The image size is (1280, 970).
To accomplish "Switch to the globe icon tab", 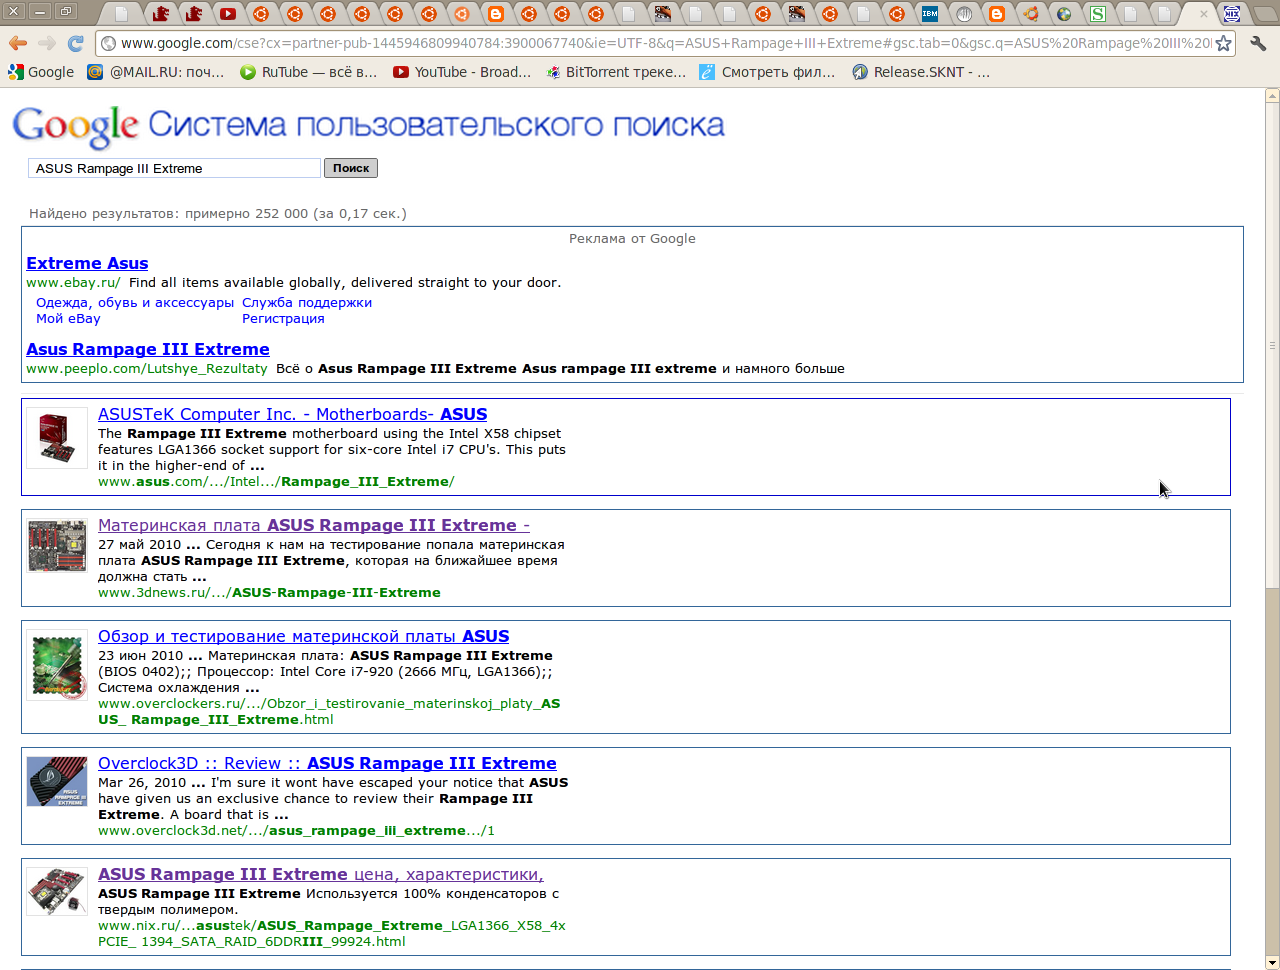I will click(x=1064, y=14).
